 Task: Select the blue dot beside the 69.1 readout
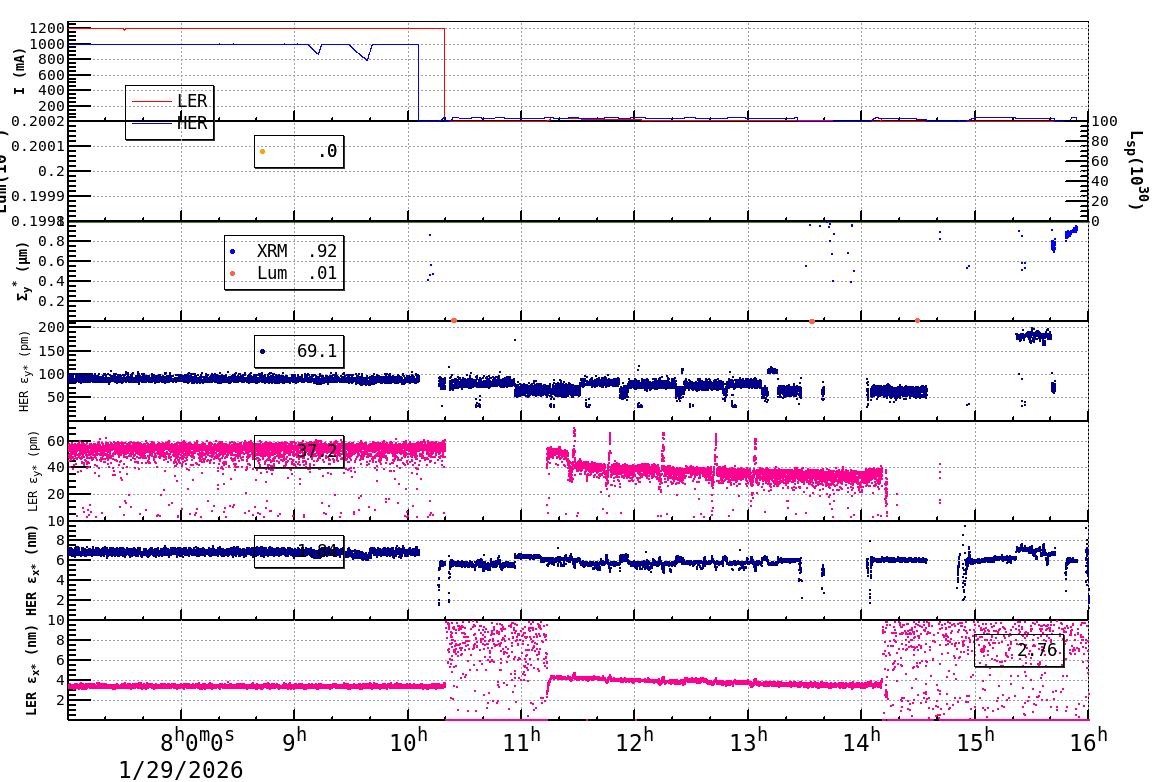(x=264, y=351)
